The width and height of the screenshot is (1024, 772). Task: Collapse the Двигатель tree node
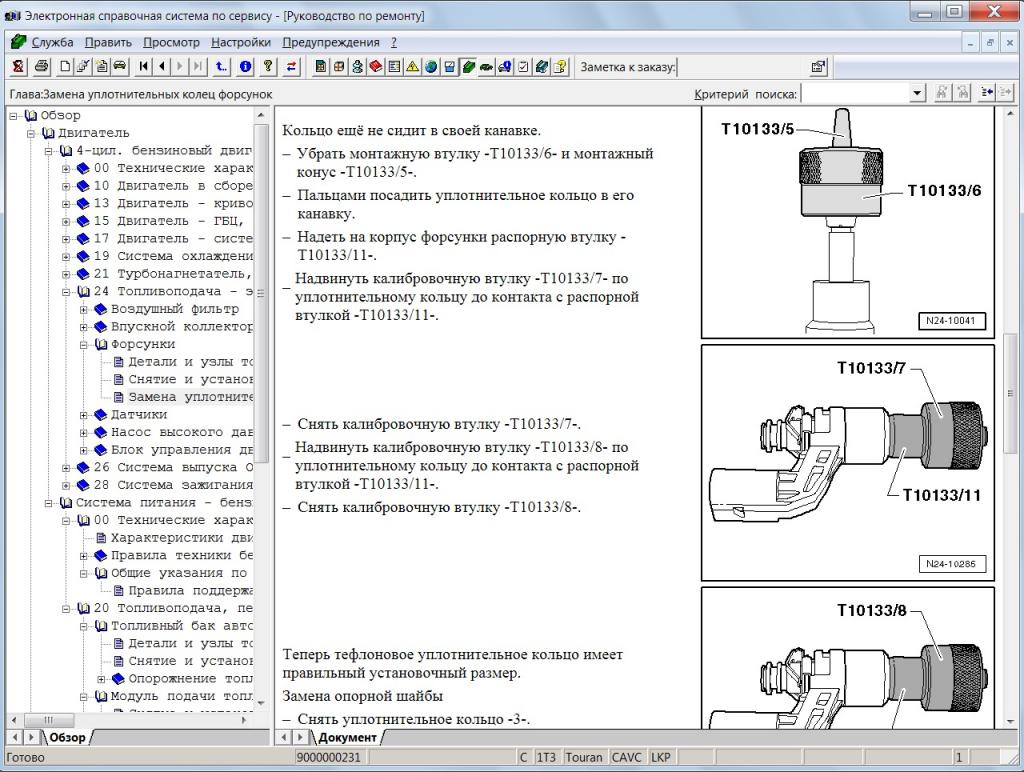(31, 133)
